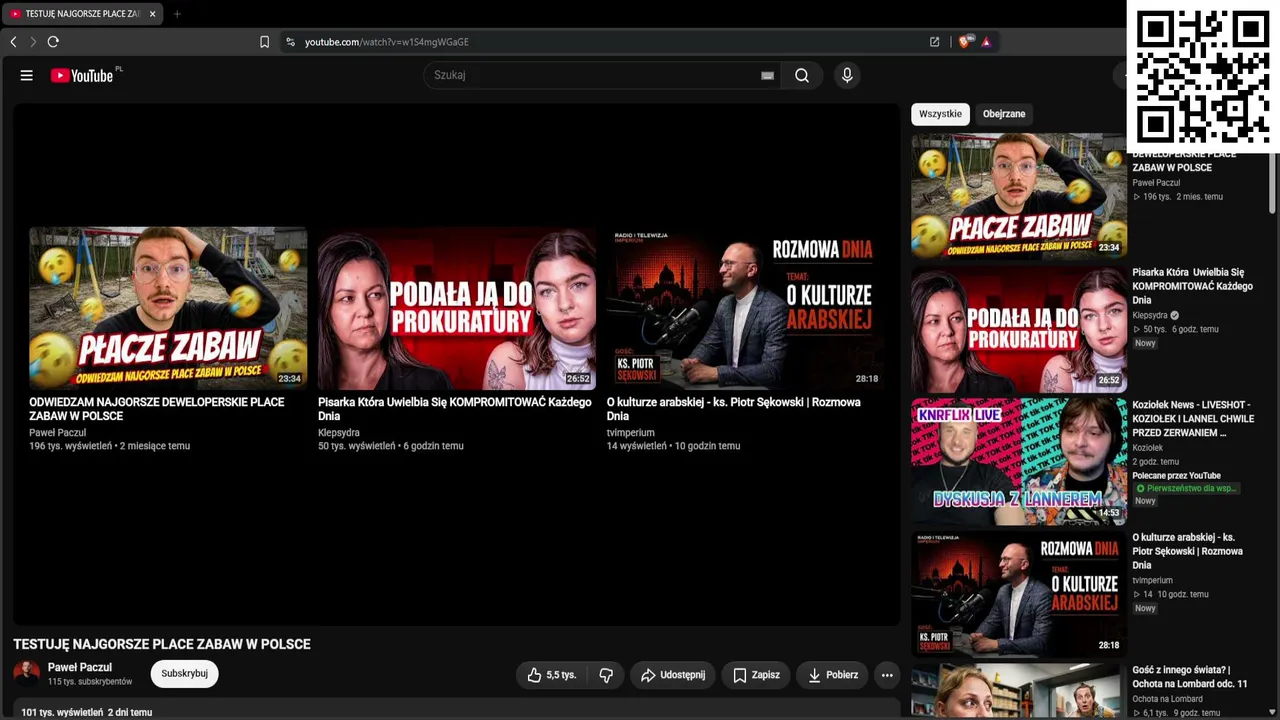Switch to the TESTUJĘ NAJGORSZE PLACE ZABAW browser tab
Screen dimensions: 1280x720
click(82, 14)
